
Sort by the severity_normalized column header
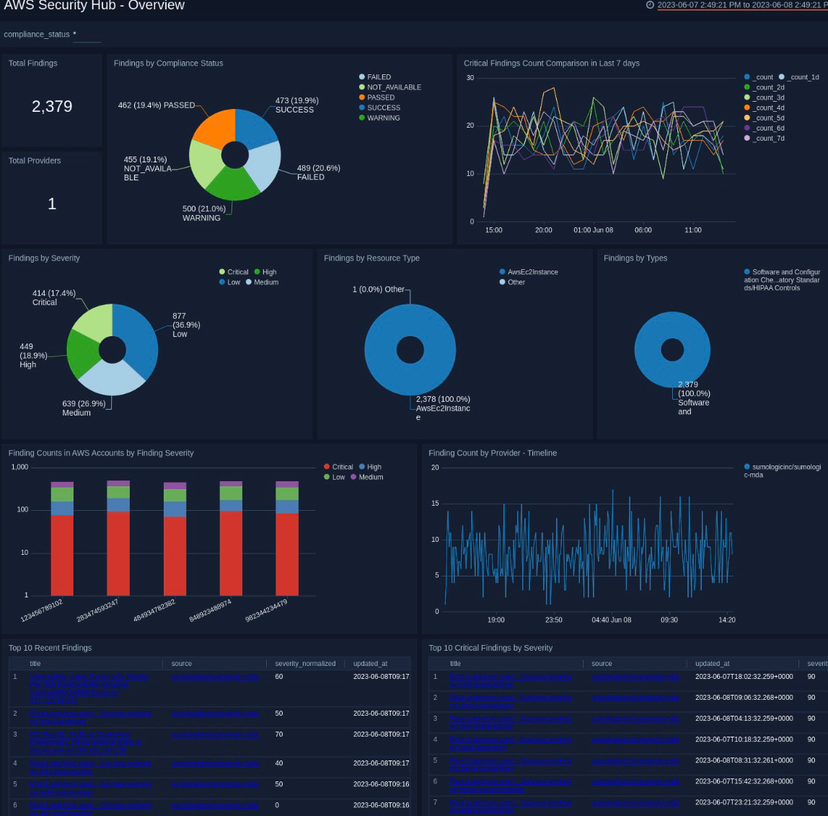pos(305,663)
